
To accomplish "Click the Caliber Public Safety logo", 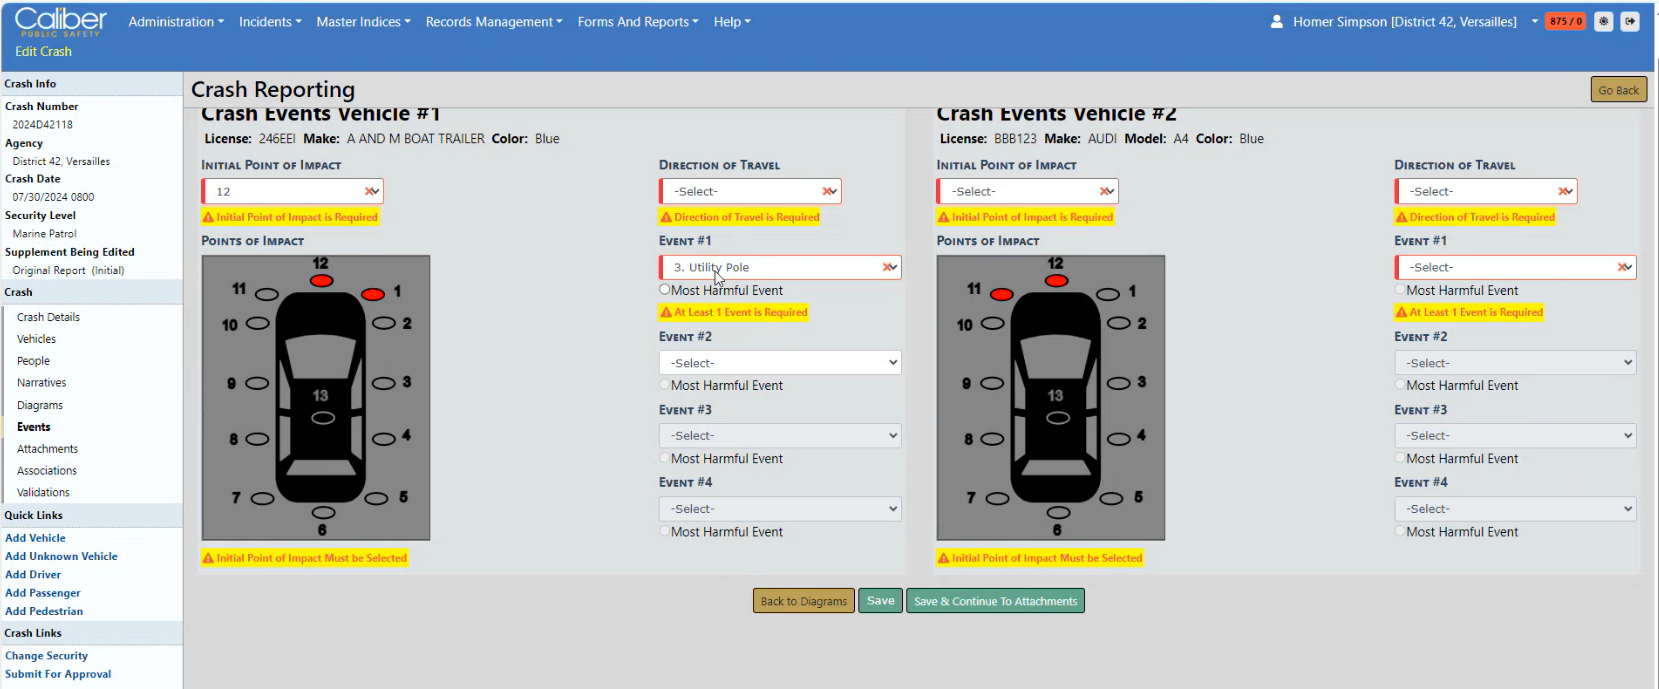I will (x=60, y=22).
